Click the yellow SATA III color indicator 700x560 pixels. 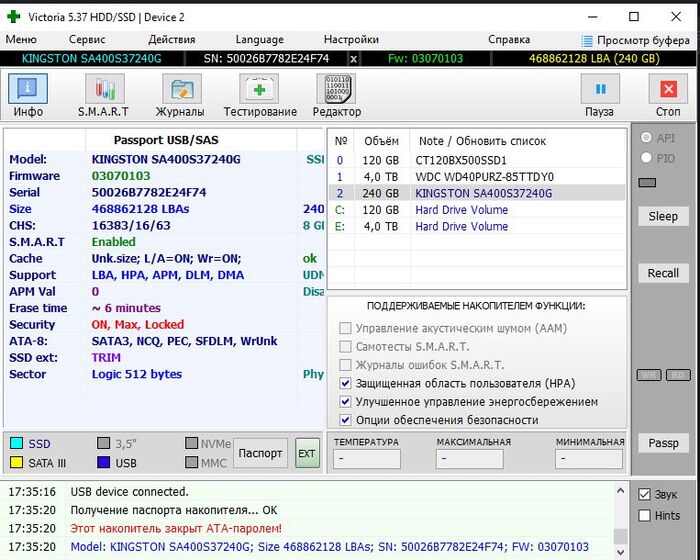point(17,462)
